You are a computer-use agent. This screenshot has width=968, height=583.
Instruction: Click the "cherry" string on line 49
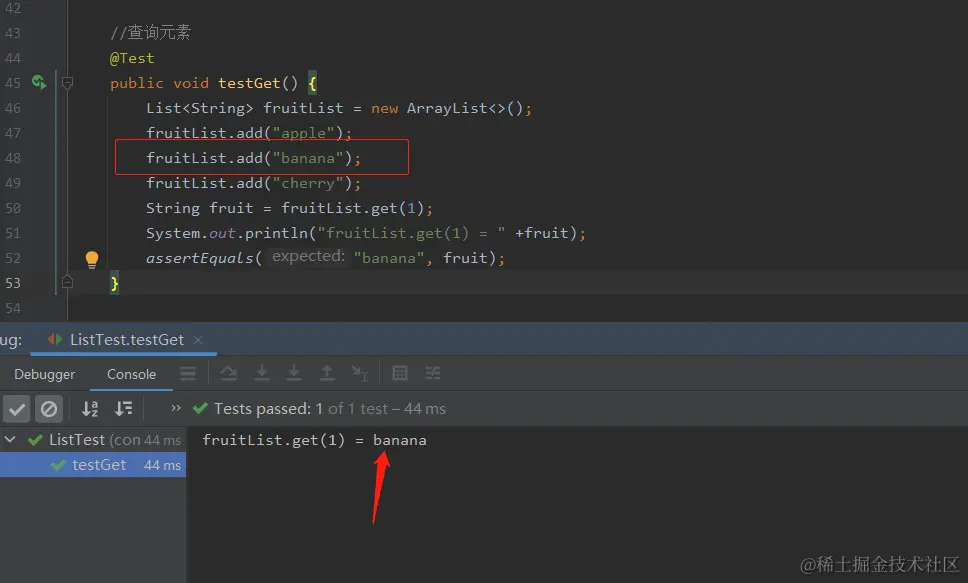pos(307,183)
